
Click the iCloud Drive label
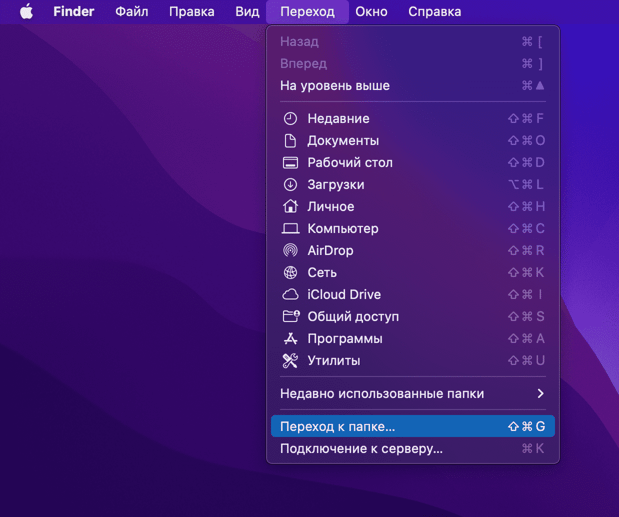pyautogui.click(x=344, y=294)
